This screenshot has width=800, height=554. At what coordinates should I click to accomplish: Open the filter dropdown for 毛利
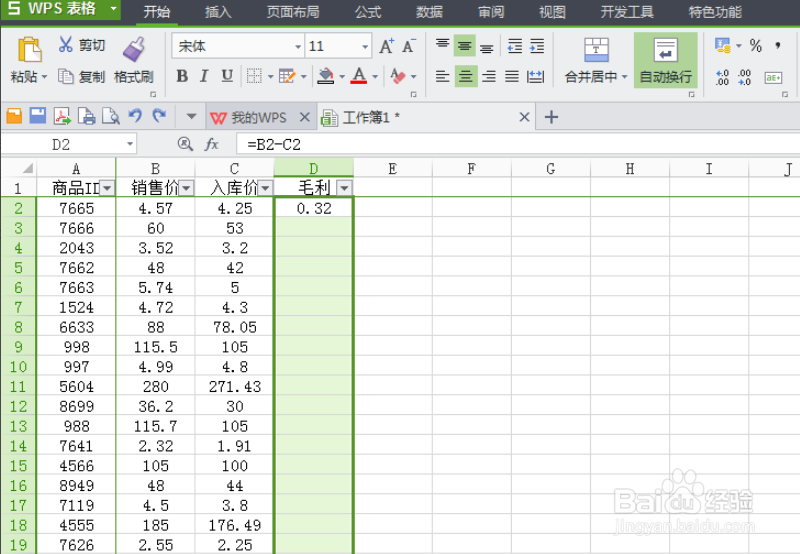(x=345, y=188)
